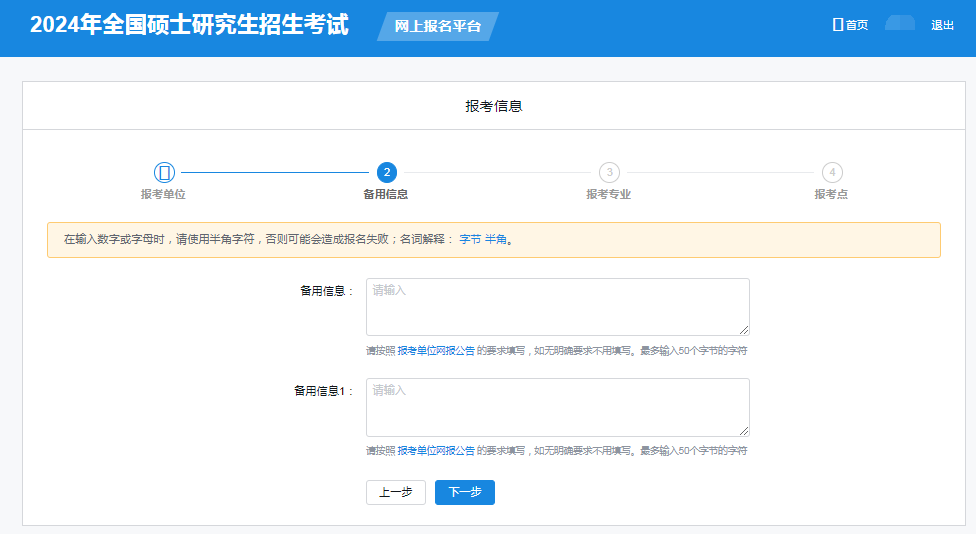Click the 备用信息 step label
976x534 pixels.
coord(386,194)
